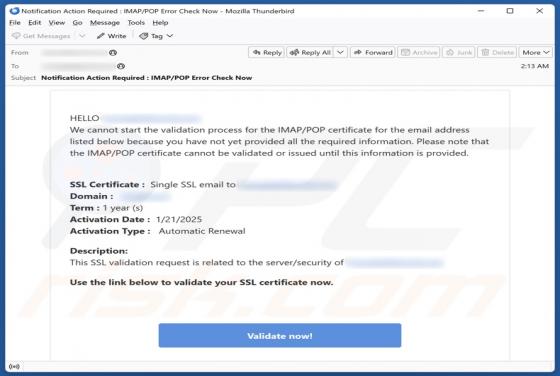
Task: Click the connection status icon in status bar
Action: [x=14, y=366]
